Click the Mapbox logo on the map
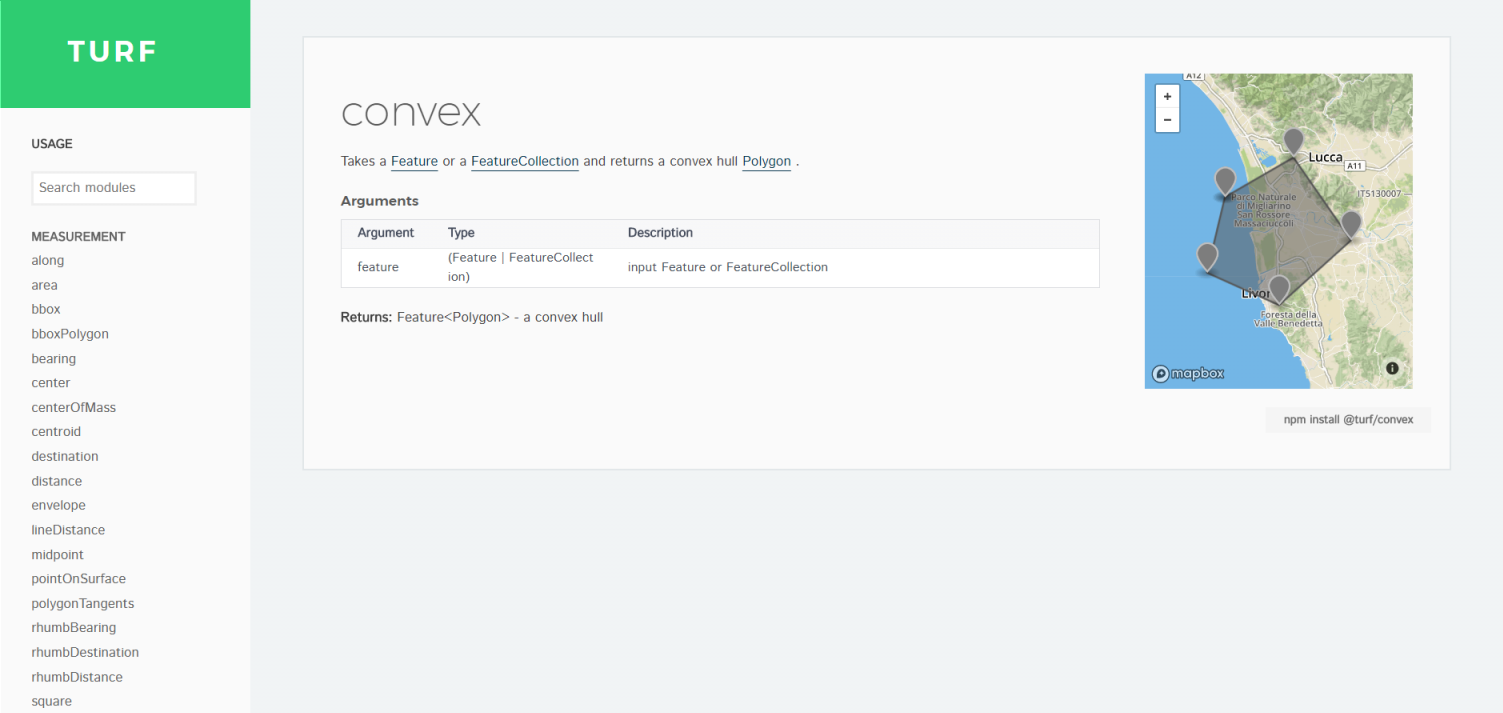This screenshot has width=1503, height=713. click(x=1187, y=373)
